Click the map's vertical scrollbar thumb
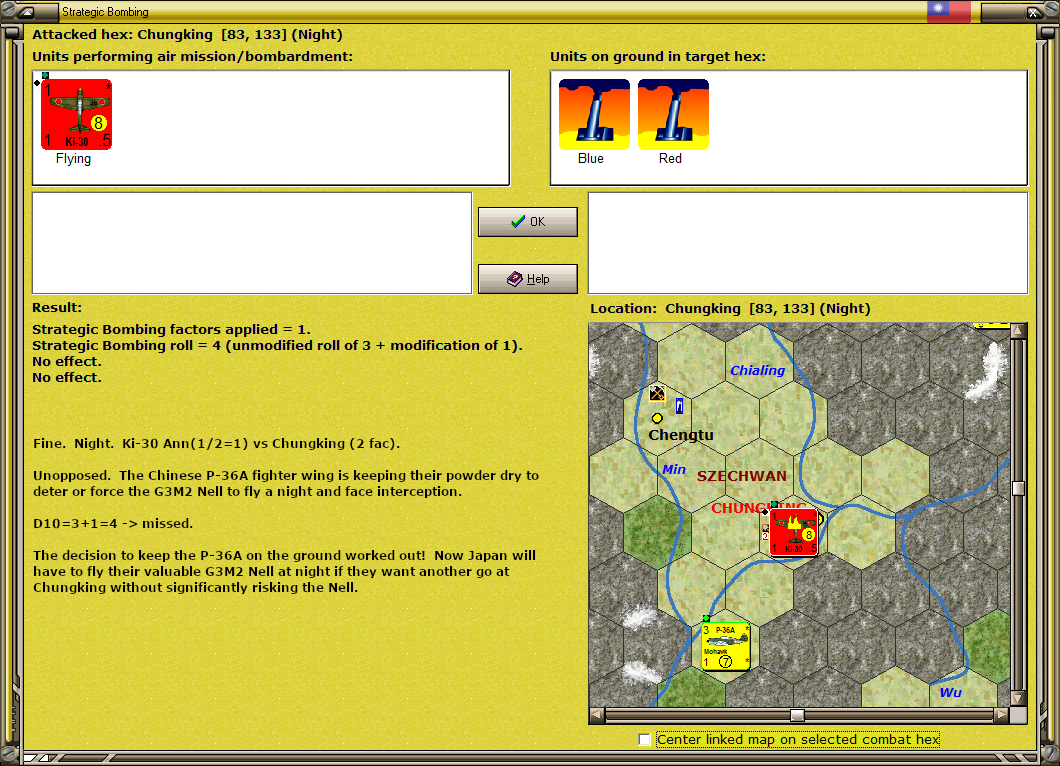The height and width of the screenshot is (766, 1060). coord(1018,488)
